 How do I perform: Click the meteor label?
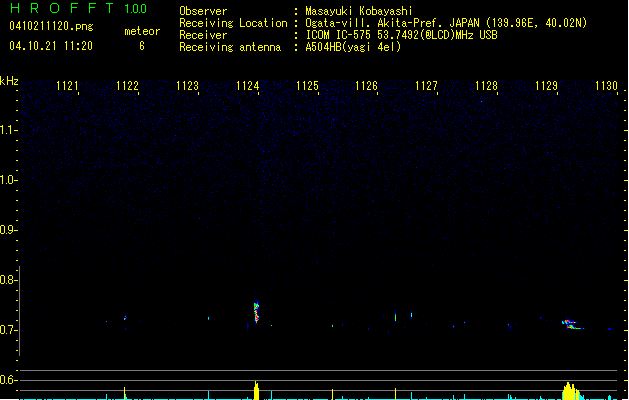coord(142,31)
